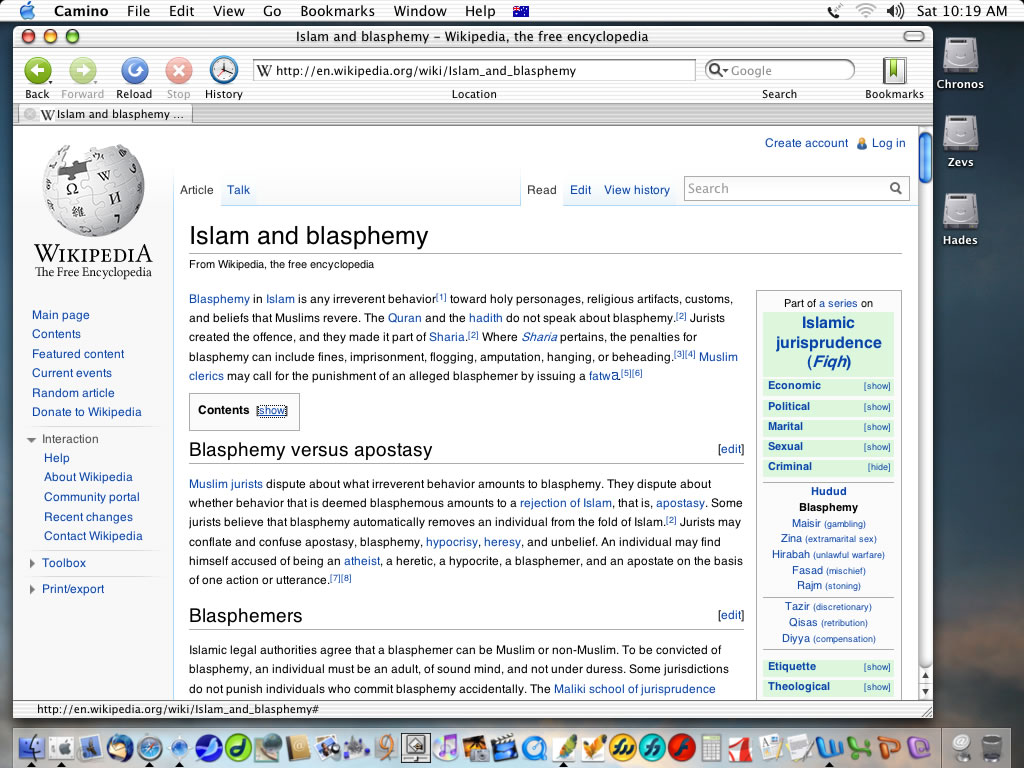The image size is (1024, 768).
Task: Hide the Criminal section in sidebar box
Action: (x=878, y=467)
